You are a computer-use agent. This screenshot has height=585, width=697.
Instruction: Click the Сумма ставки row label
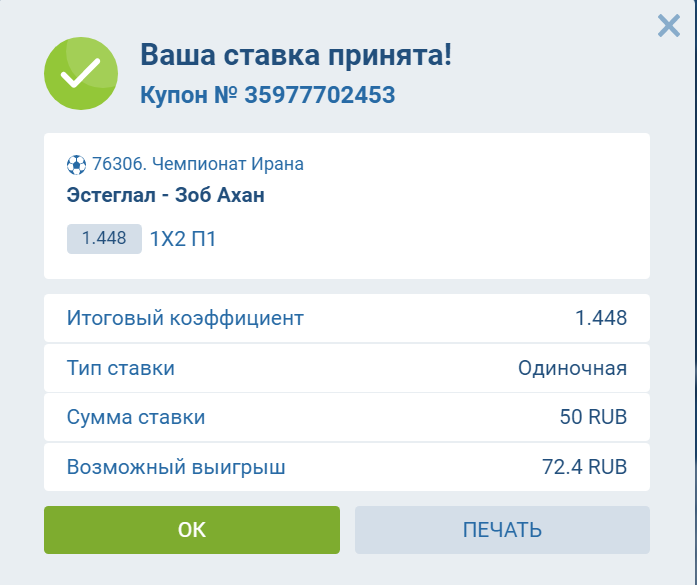pos(135,417)
